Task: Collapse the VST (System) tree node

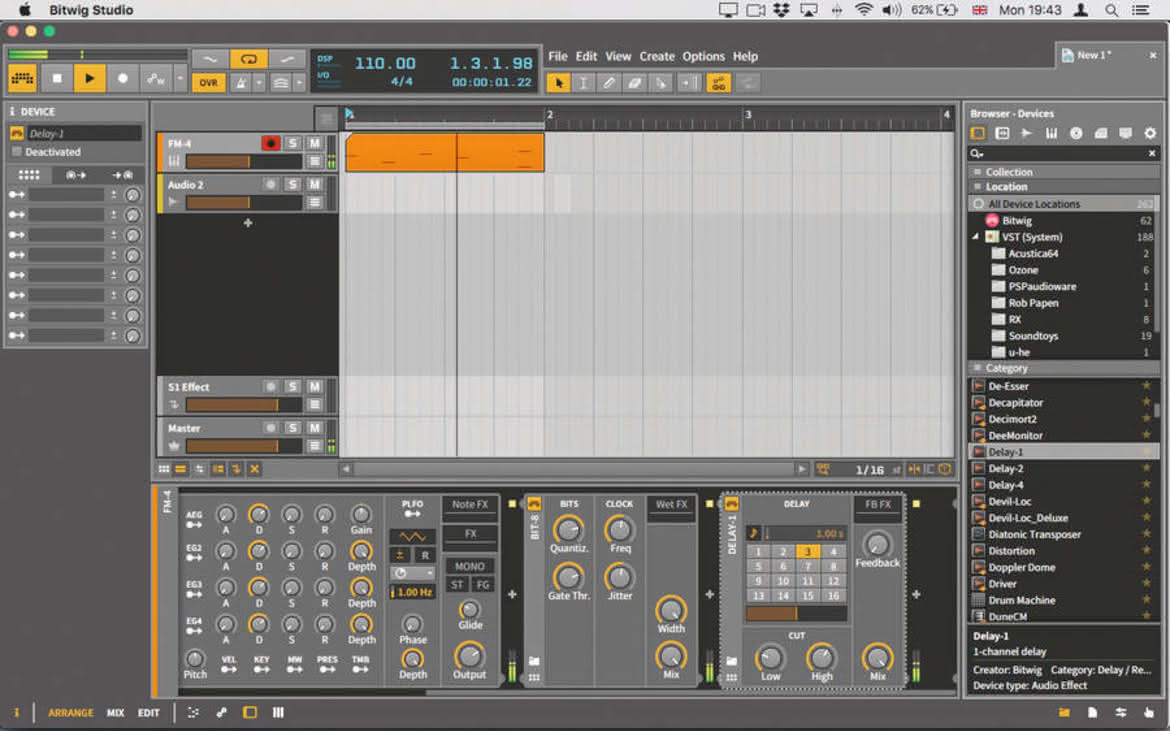Action: 976,236
